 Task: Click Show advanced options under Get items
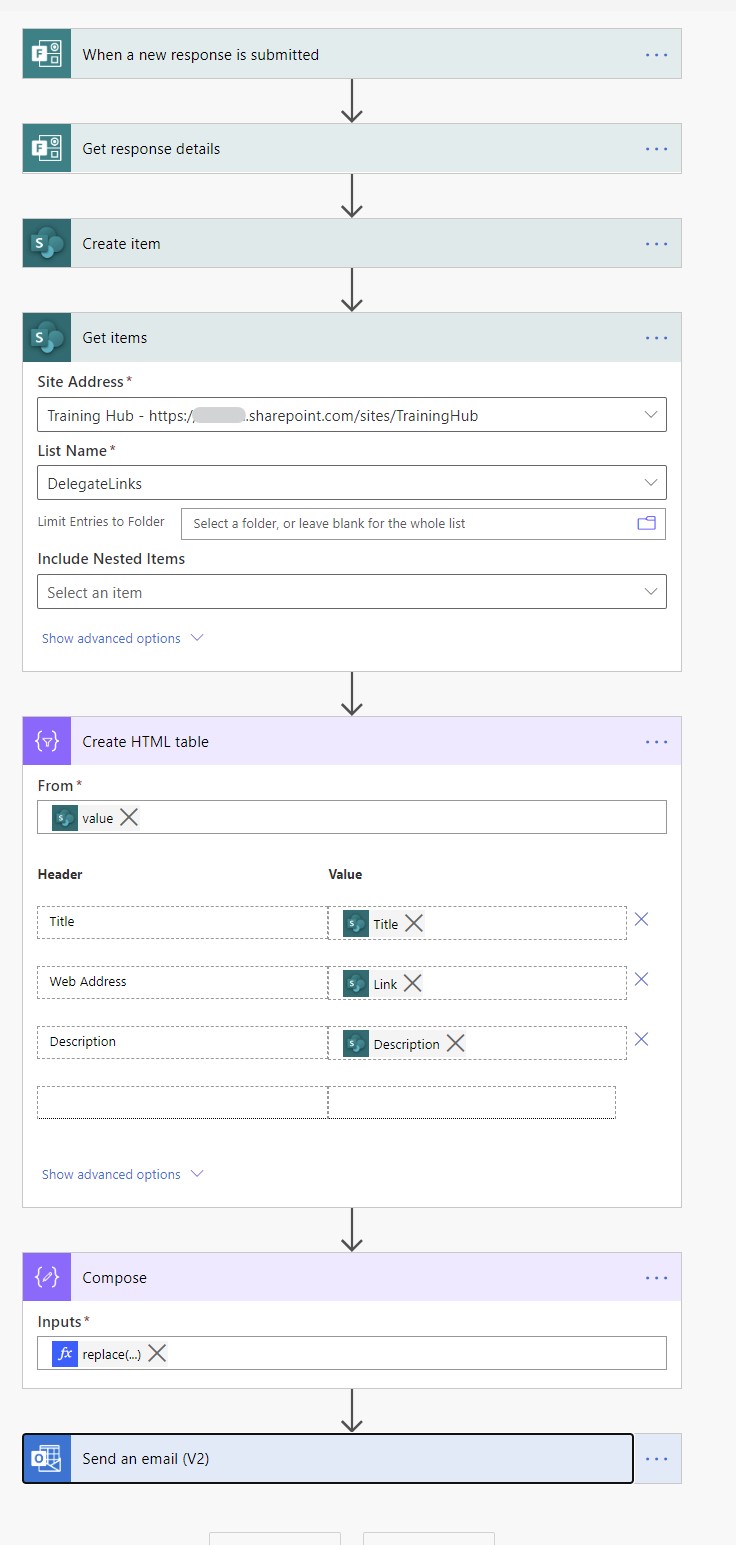[x=113, y=637]
